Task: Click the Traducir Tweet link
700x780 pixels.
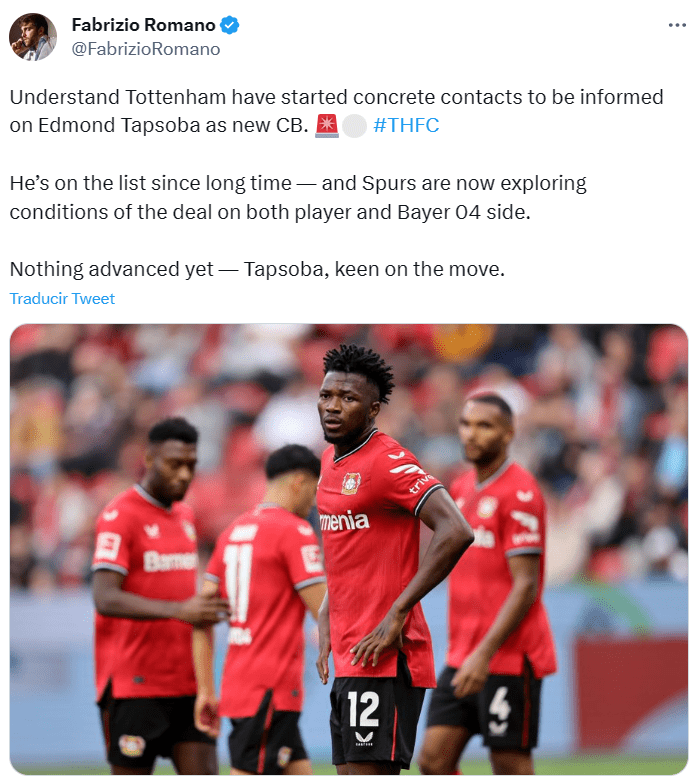Action: tap(62, 298)
